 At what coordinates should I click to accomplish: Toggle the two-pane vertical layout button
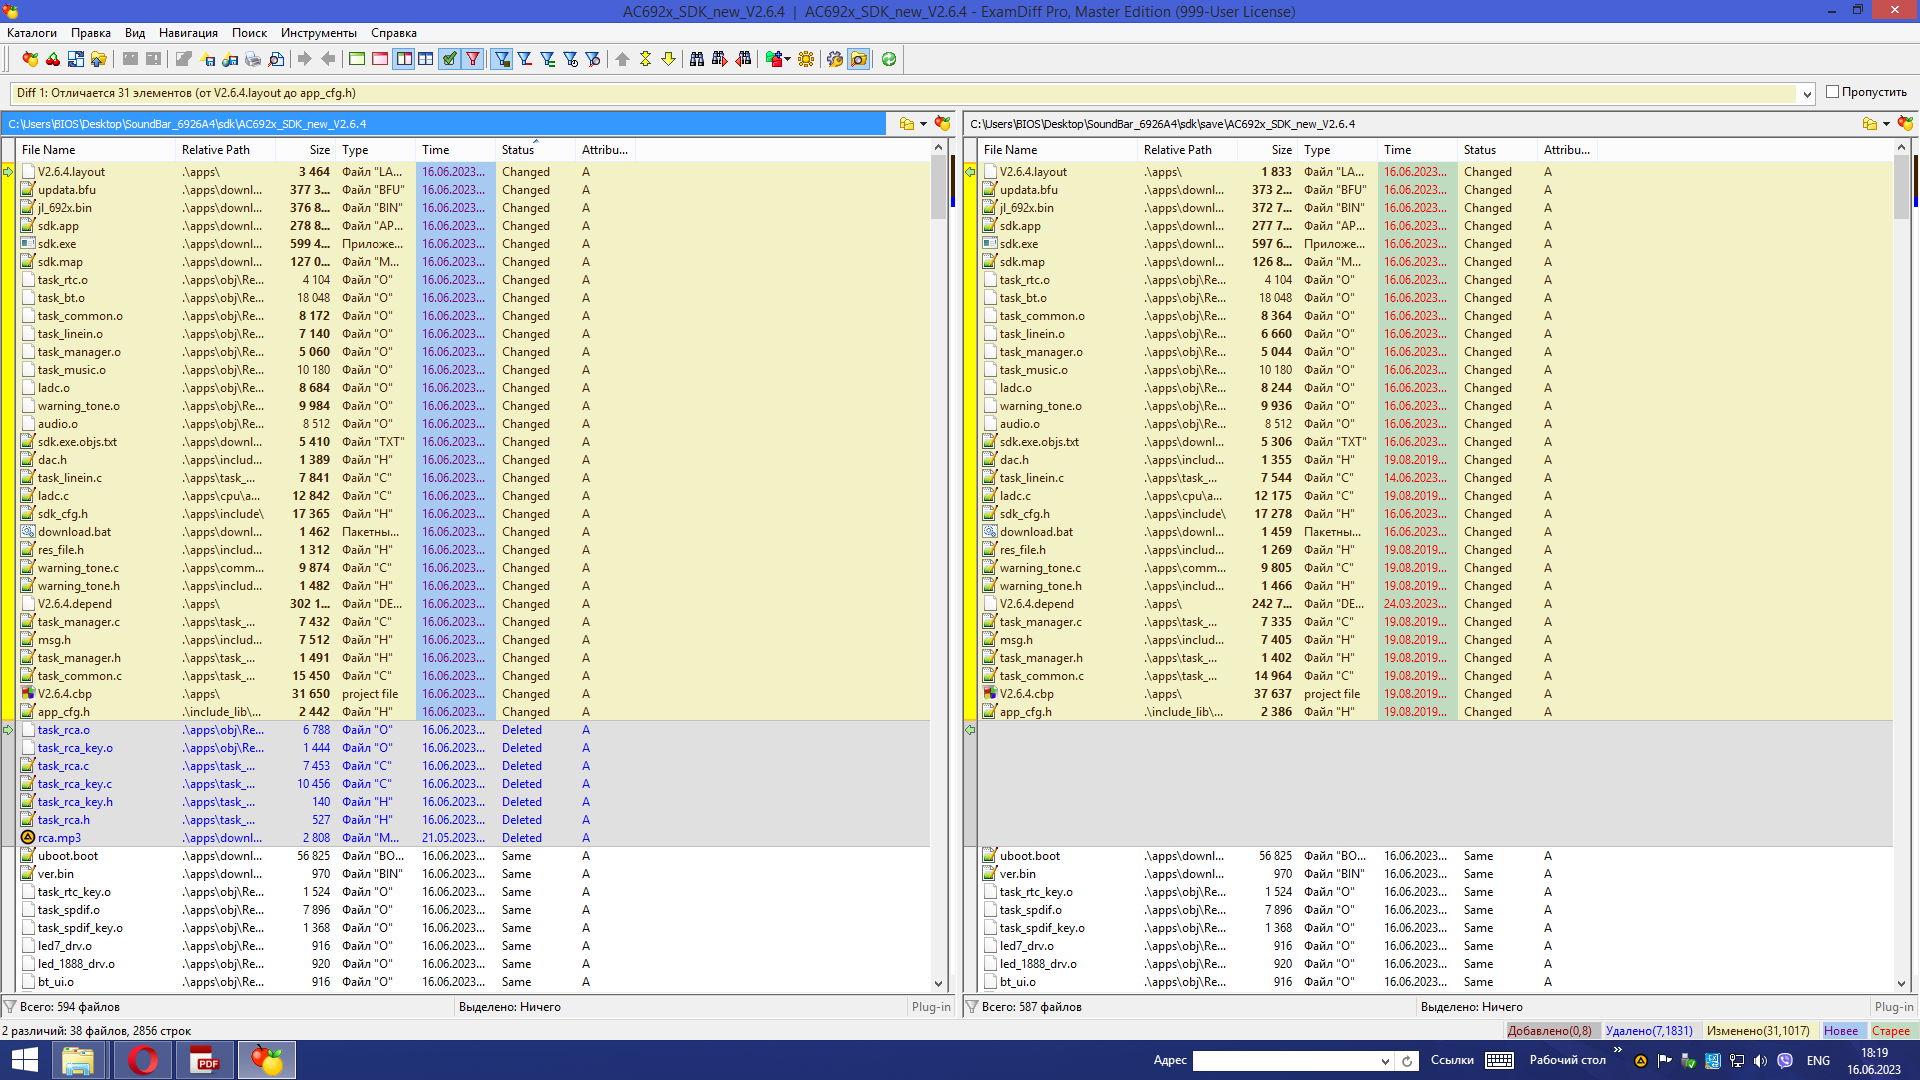pyautogui.click(x=404, y=59)
